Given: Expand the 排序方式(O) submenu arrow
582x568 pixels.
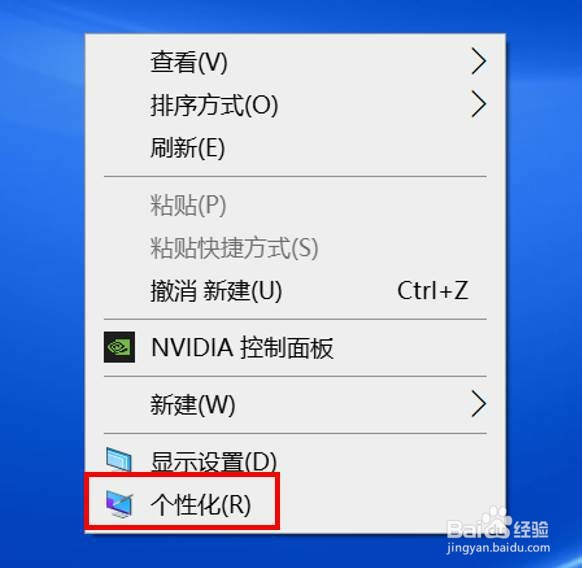Looking at the screenshot, I should coord(478,105).
